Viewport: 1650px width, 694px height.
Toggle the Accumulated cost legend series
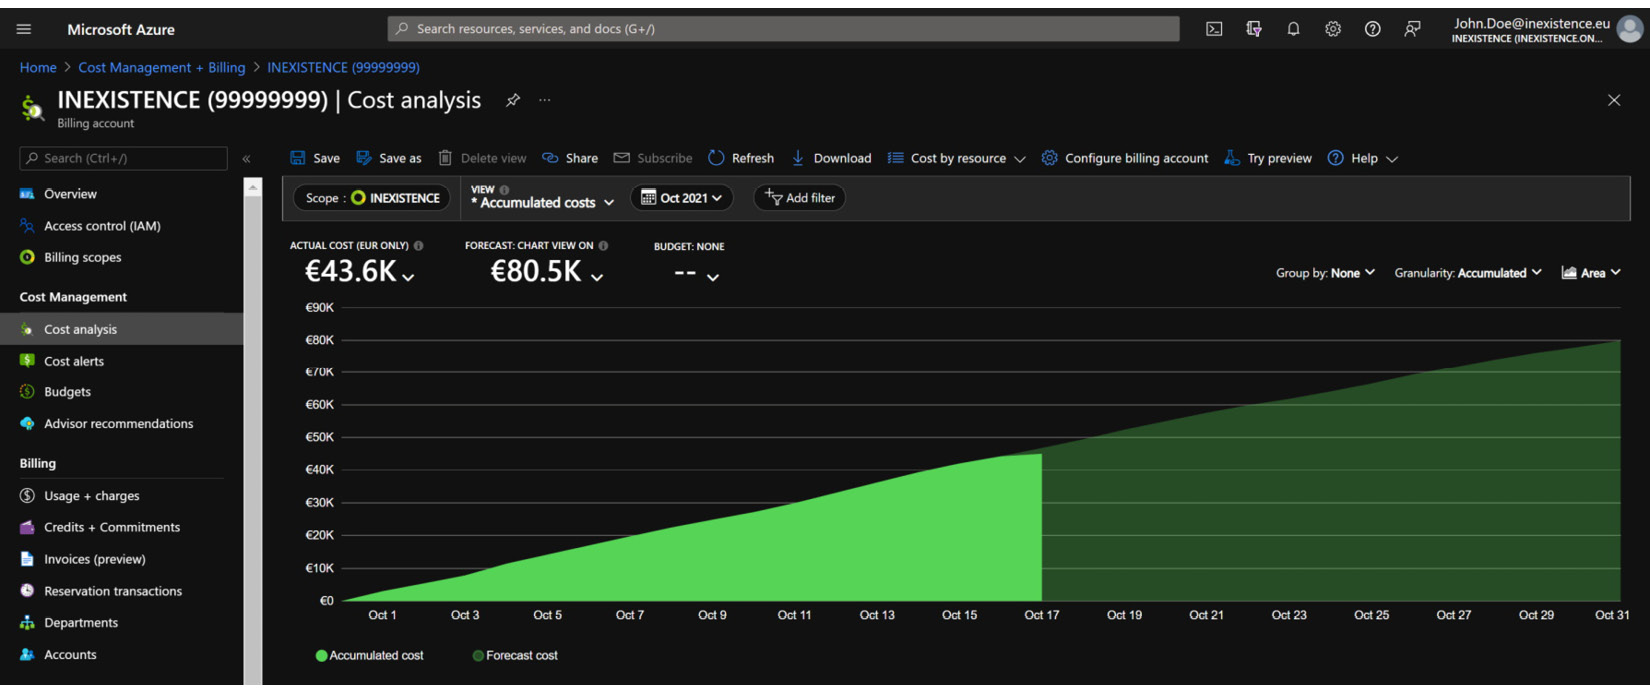(369, 656)
